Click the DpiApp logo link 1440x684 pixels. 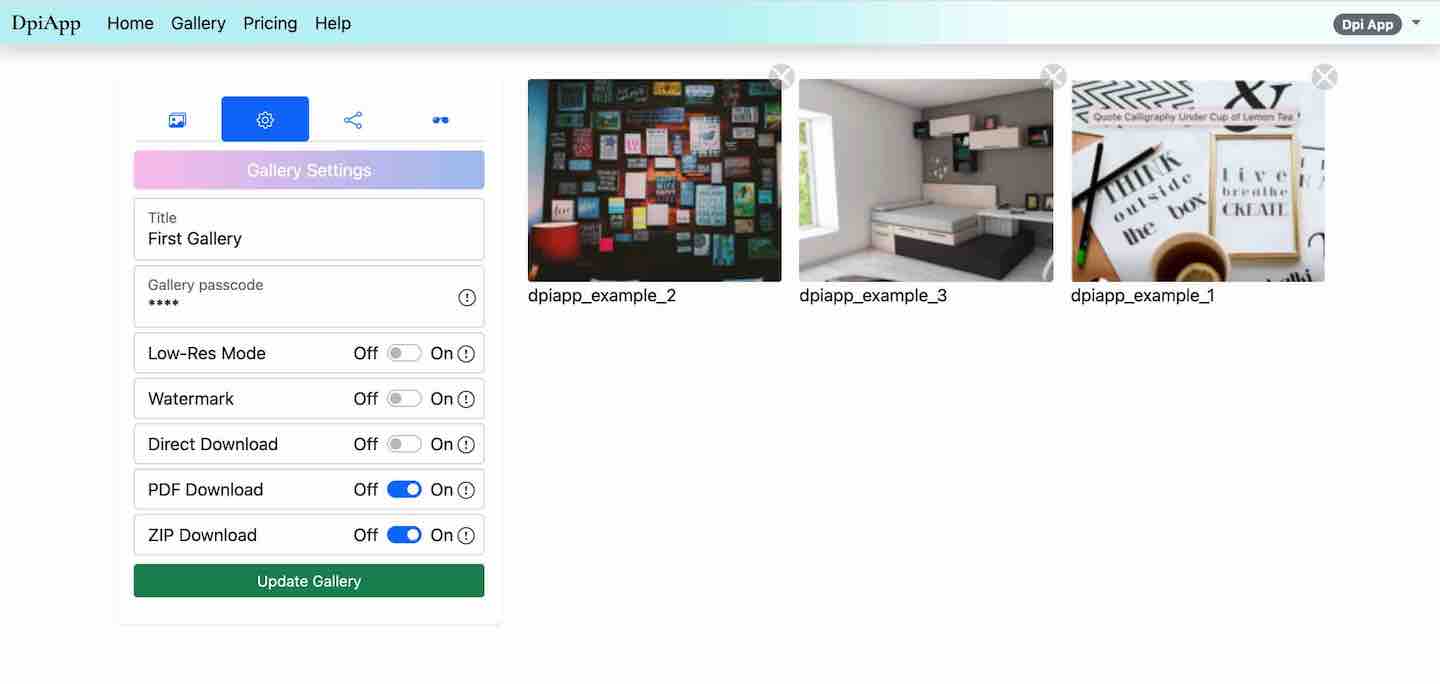46,23
